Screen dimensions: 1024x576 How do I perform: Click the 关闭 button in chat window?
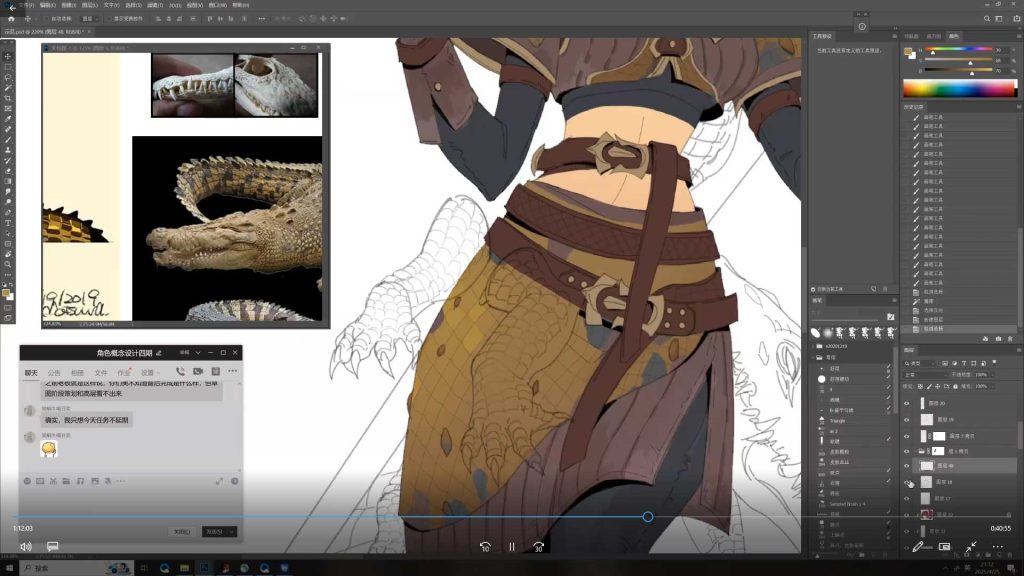click(x=180, y=531)
